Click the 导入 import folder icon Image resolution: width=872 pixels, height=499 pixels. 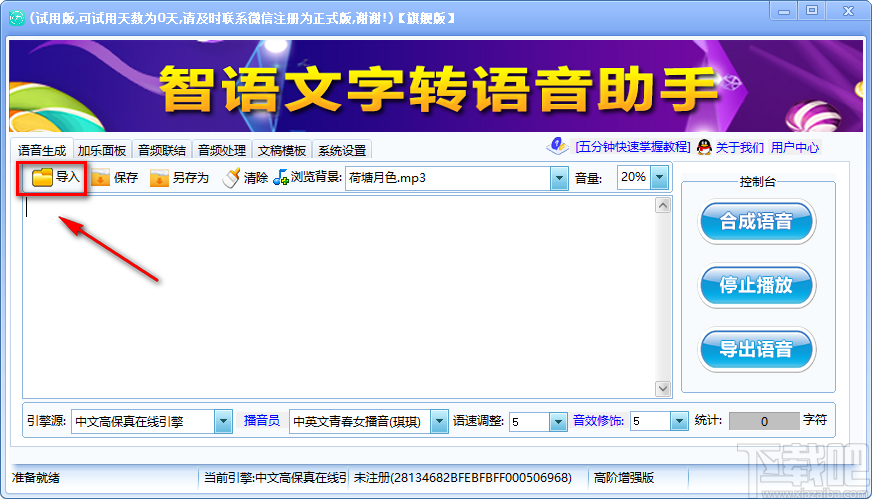coord(42,177)
